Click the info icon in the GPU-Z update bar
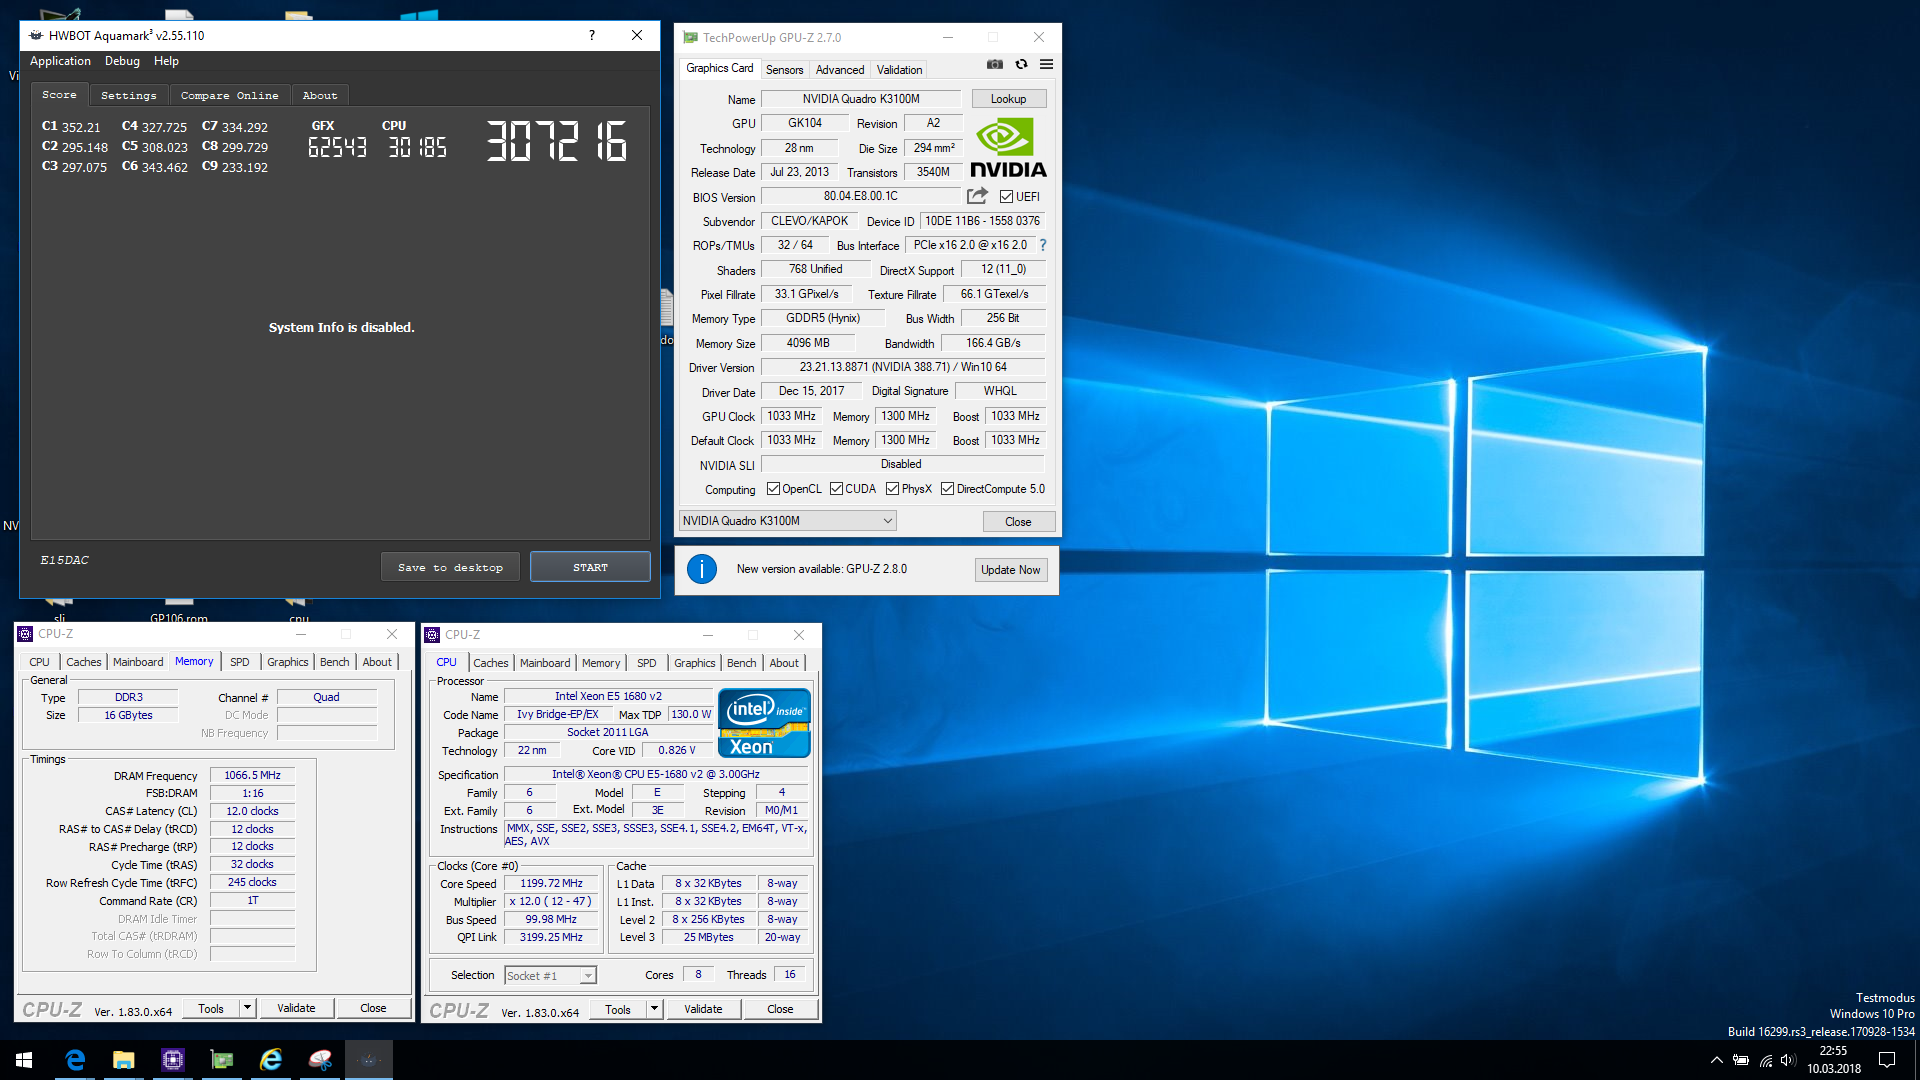Viewport: 1920px width, 1080px height. pos(702,569)
